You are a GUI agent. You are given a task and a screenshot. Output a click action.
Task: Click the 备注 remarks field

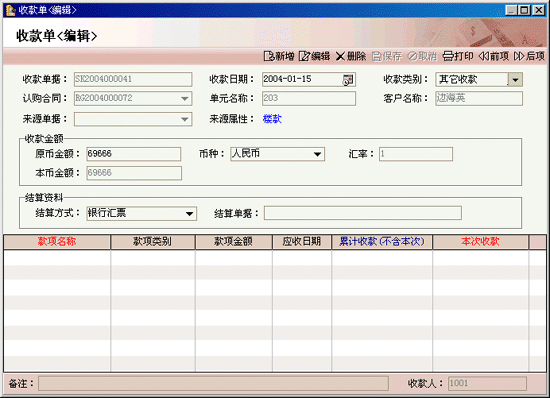click(213, 383)
